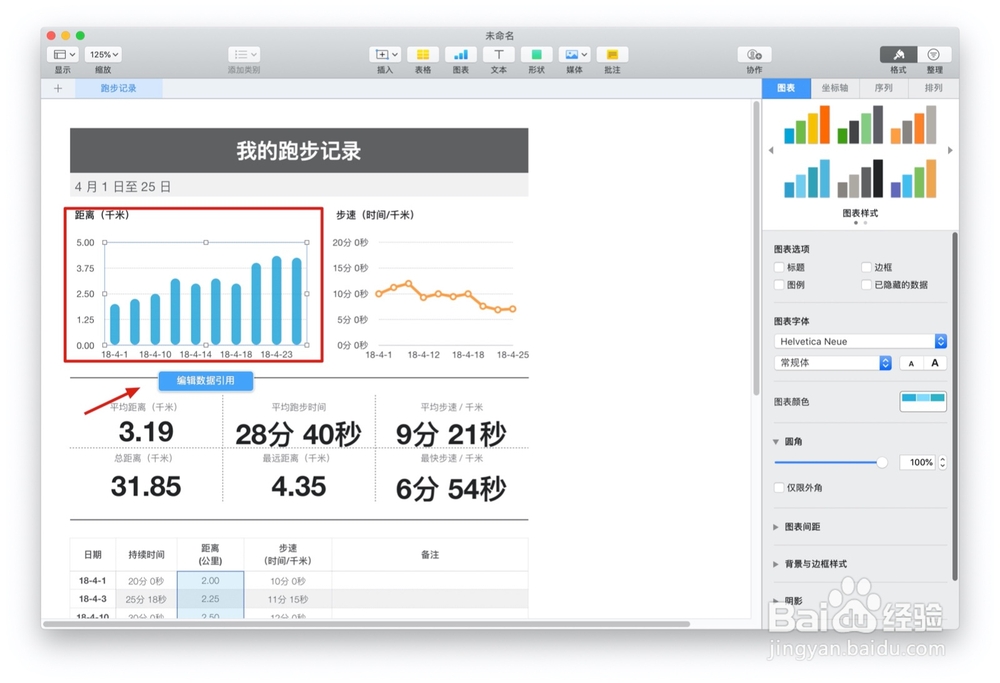Enable the Legend (图例) checkbox

tap(779, 285)
